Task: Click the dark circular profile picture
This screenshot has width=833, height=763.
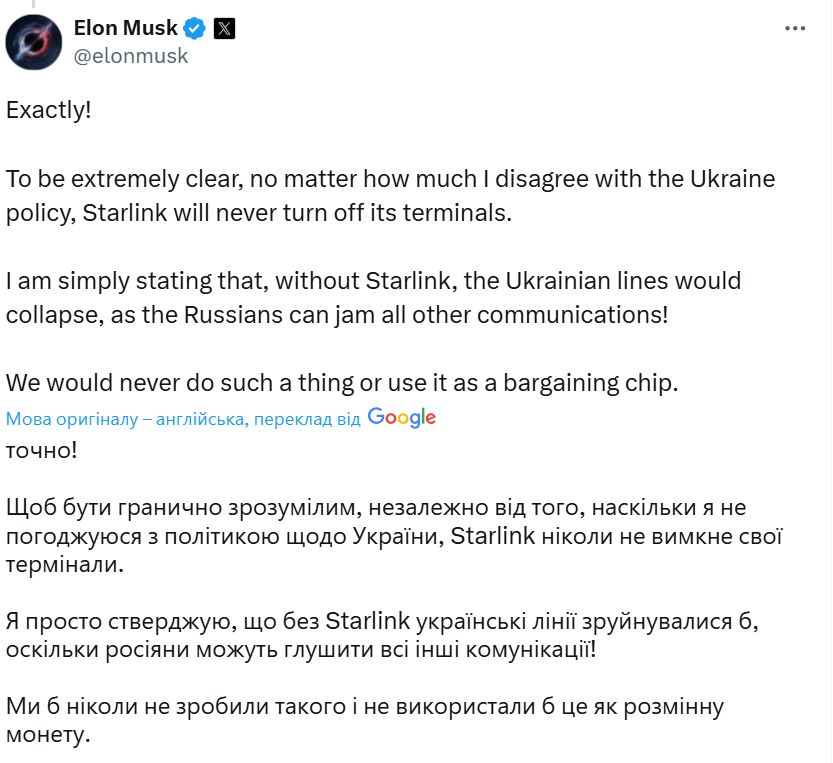Action: 33,41
